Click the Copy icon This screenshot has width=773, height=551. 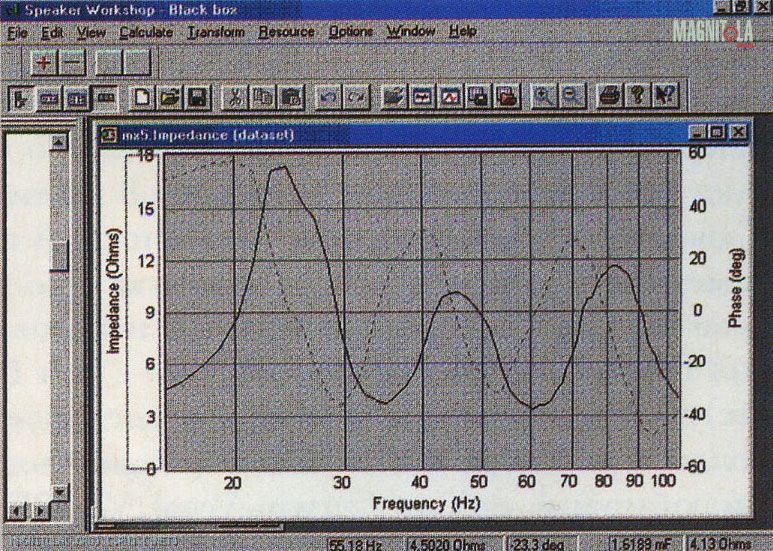coord(263,97)
